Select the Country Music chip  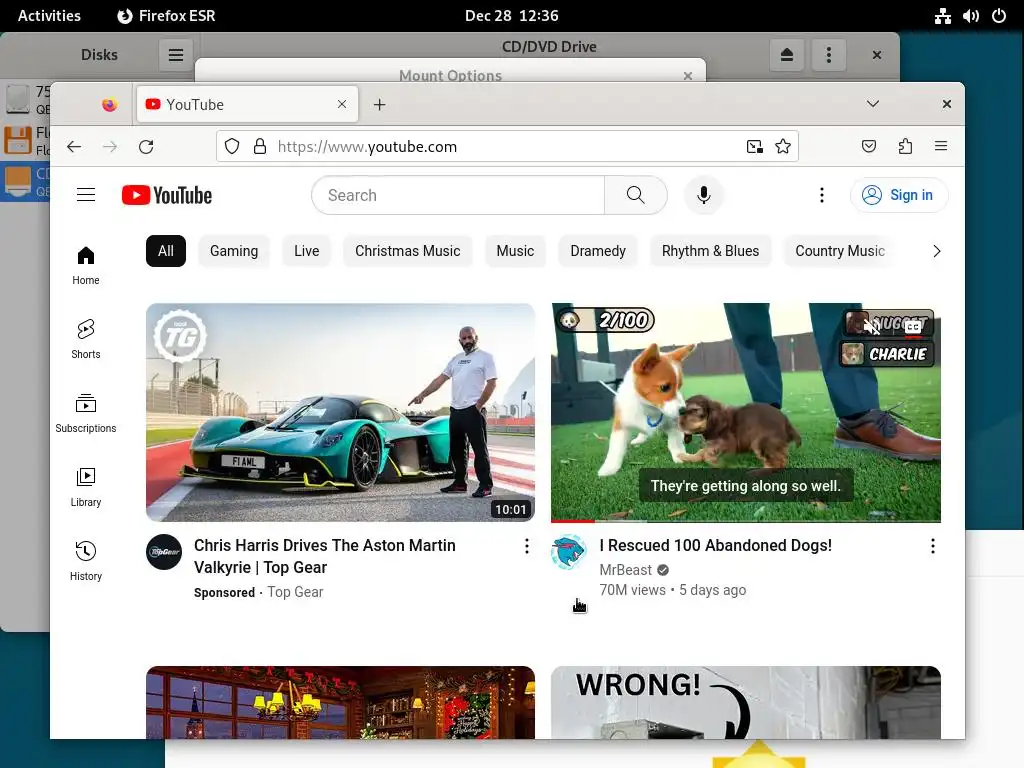point(840,251)
